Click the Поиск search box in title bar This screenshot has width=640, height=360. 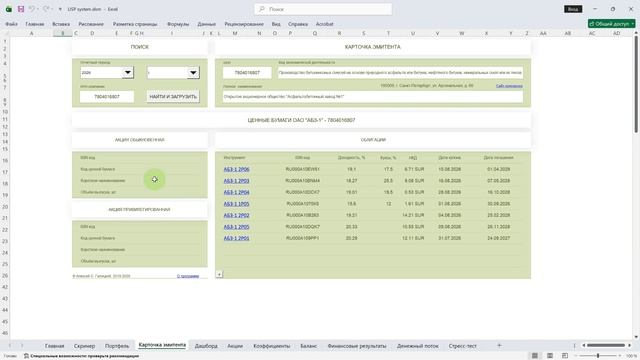click(323, 9)
